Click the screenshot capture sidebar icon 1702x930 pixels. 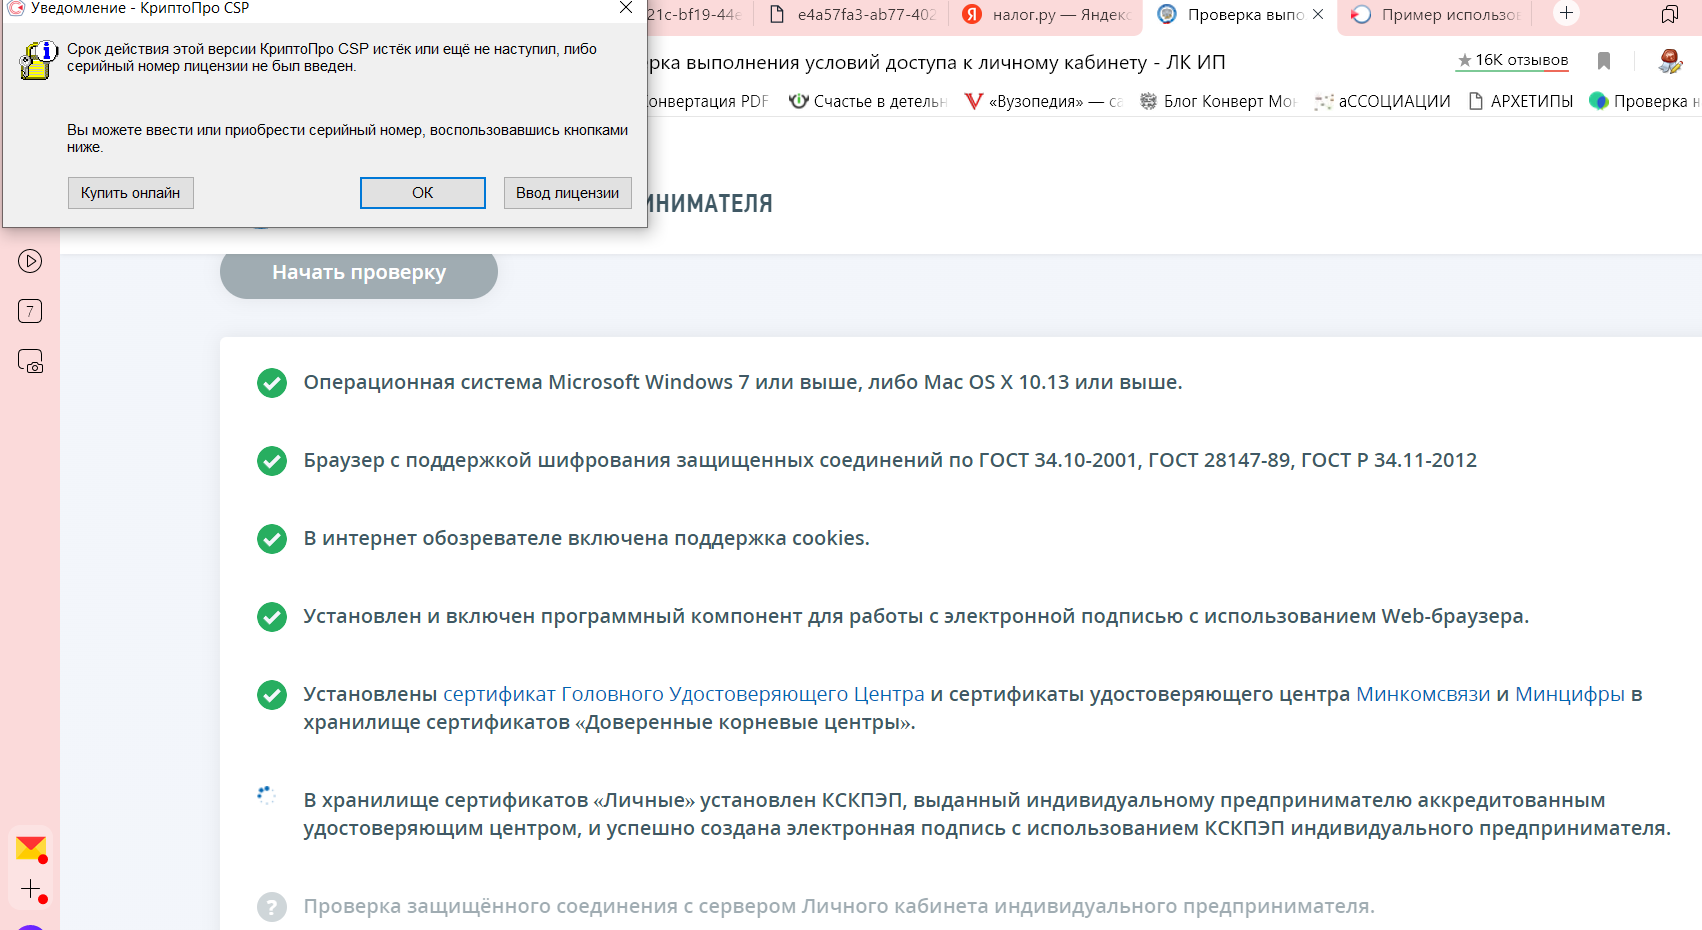(x=30, y=361)
